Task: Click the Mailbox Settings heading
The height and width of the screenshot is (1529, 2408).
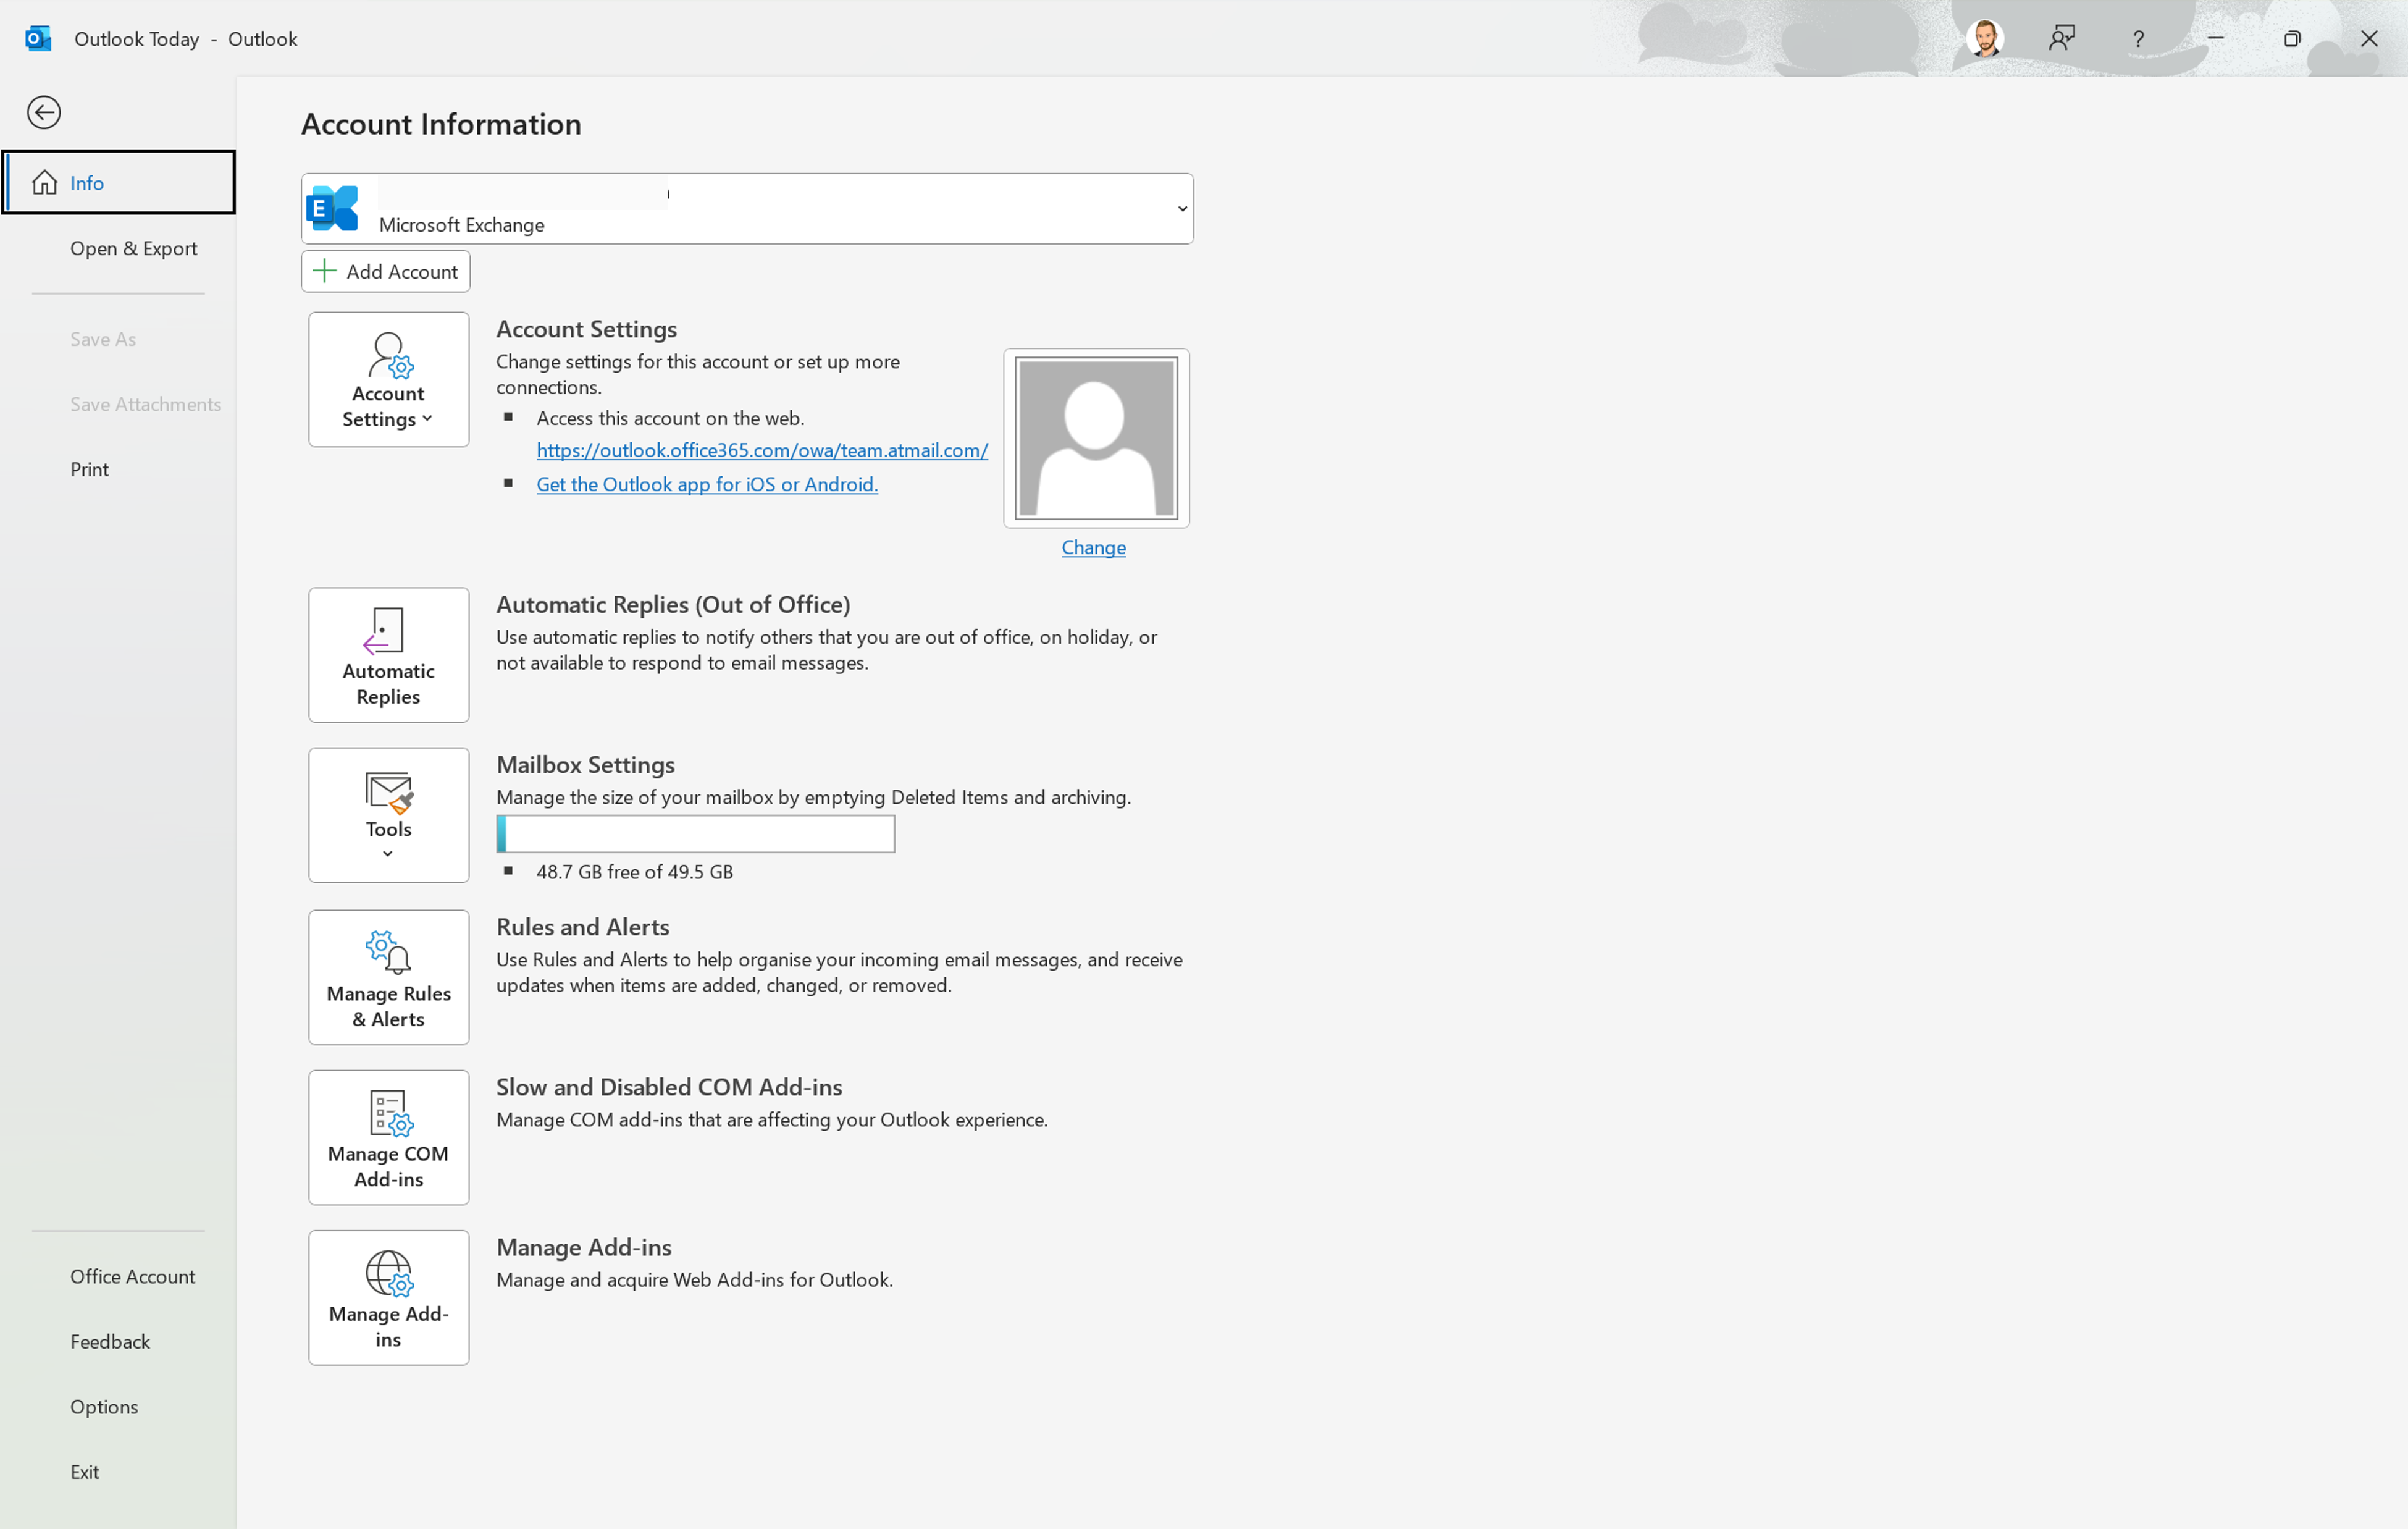Action: [x=586, y=765]
